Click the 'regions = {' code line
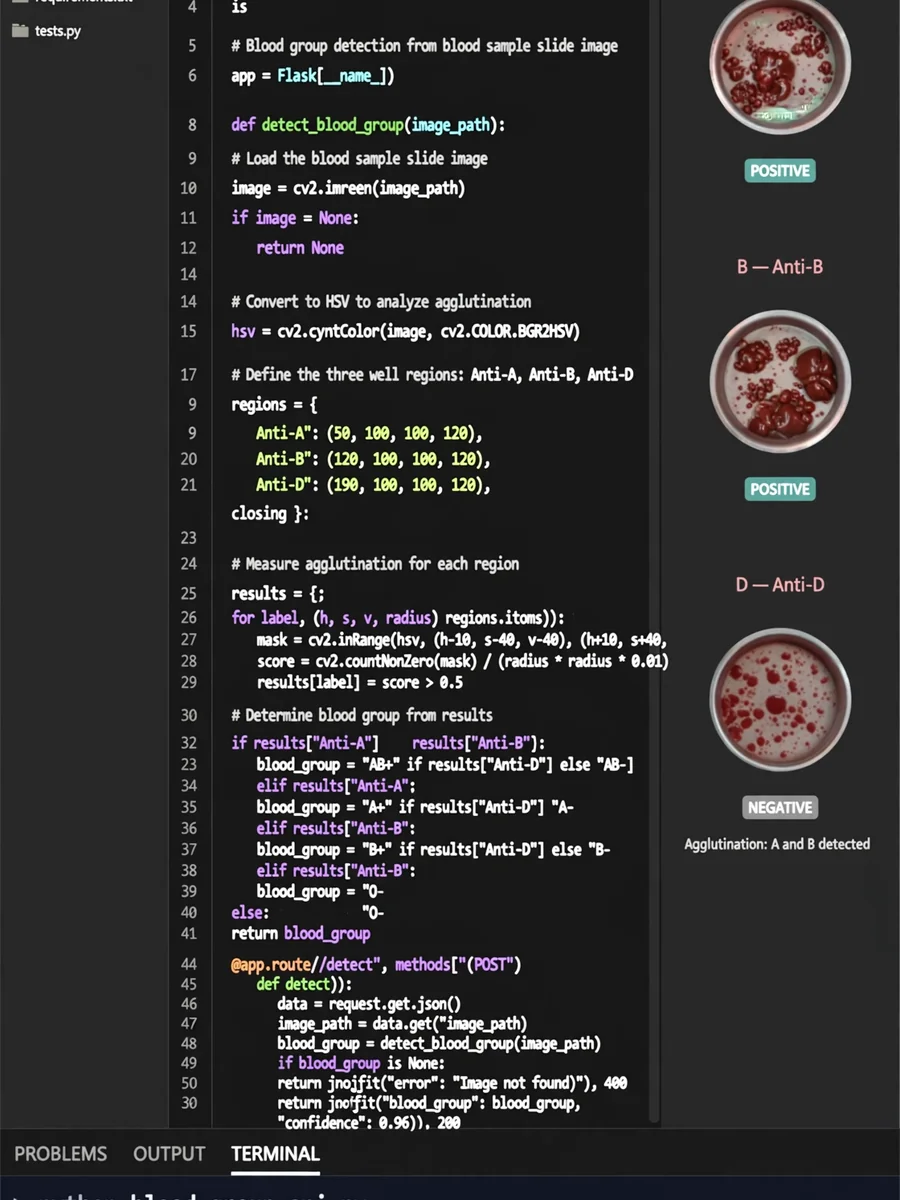The height and width of the screenshot is (1200, 900). 274,405
